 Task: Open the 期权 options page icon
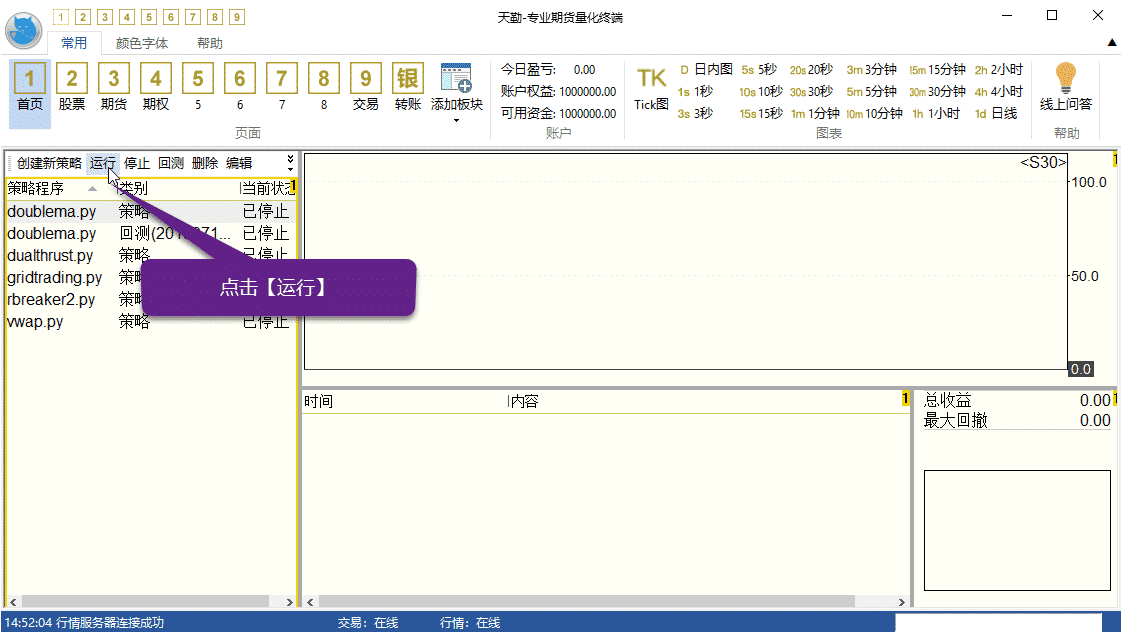click(156, 87)
